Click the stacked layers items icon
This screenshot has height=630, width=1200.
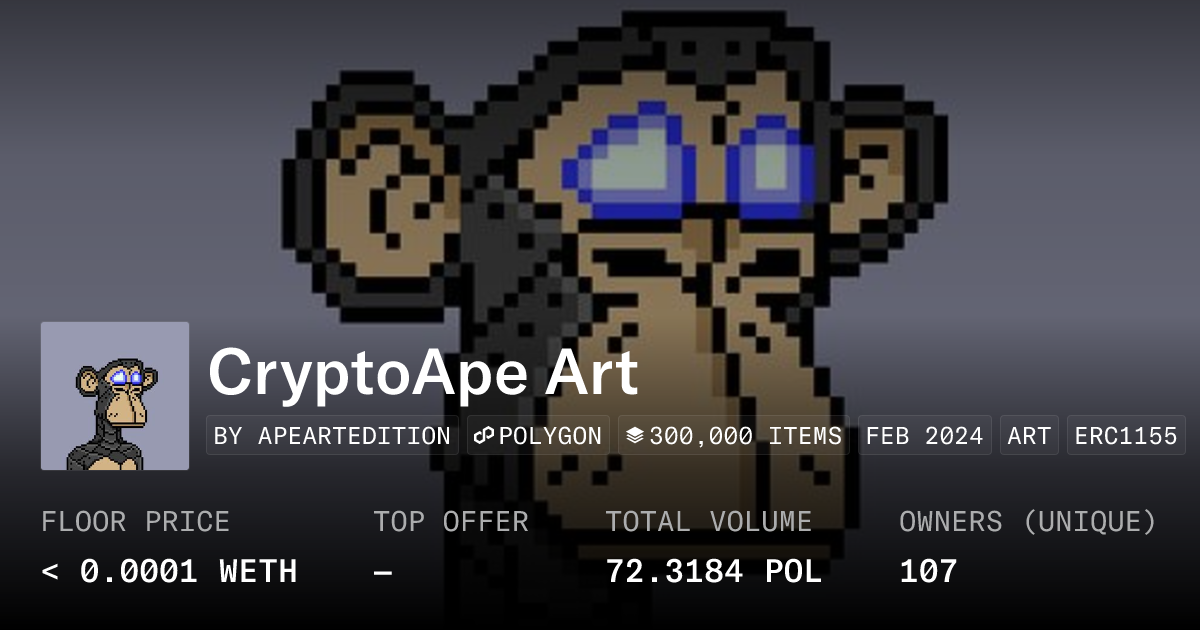click(635, 436)
